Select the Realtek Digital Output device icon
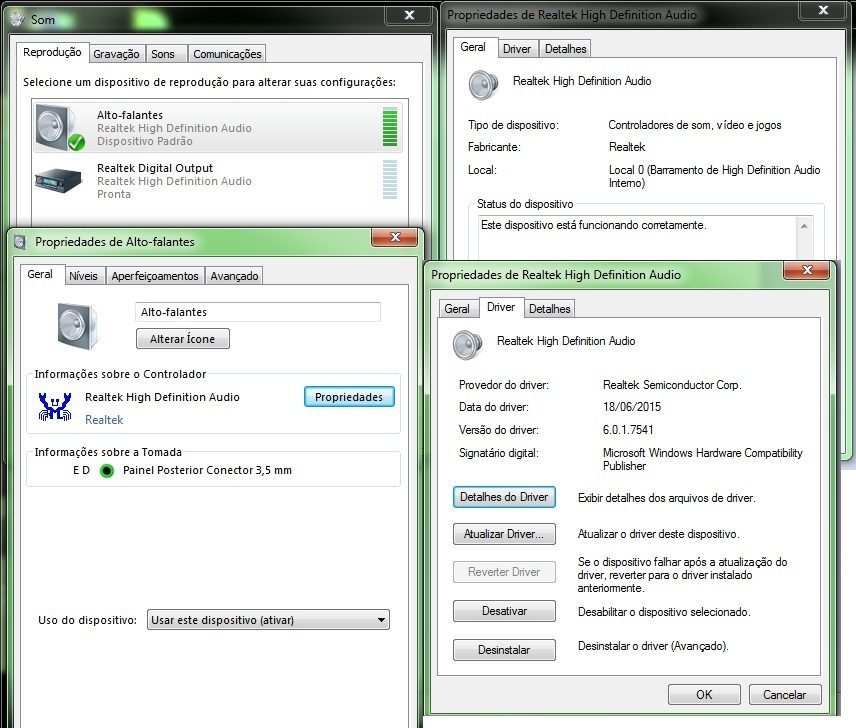 pos(58,180)
